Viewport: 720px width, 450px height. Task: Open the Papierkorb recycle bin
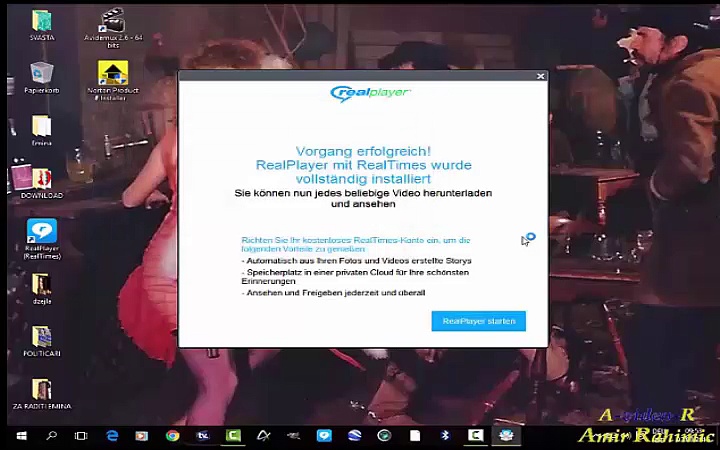tap(42, 74)
